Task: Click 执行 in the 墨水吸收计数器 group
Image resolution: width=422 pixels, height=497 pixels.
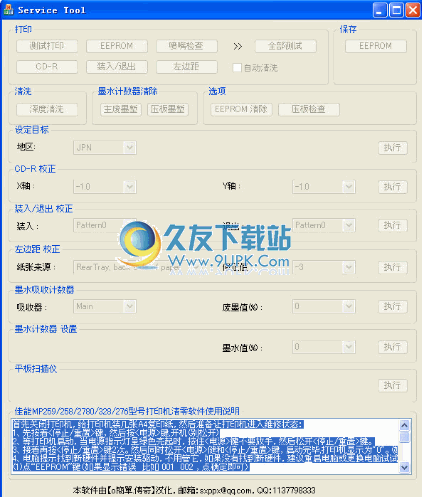Action: point(393,307)
